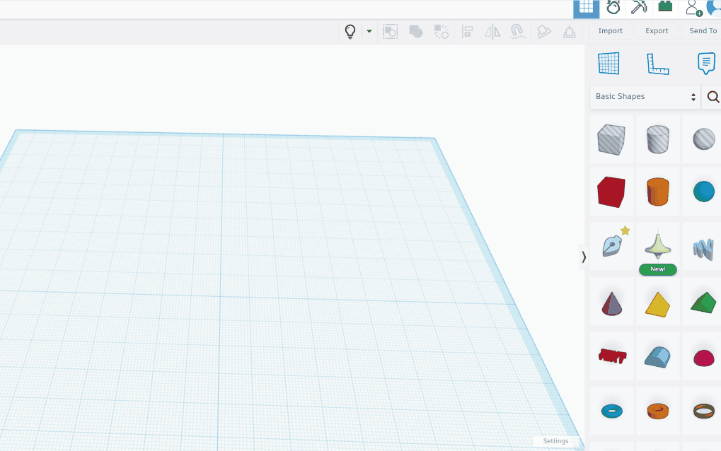Image resolution: width=721 pixels, height=451 pixels.
Task: Select the red Box shape
Action: pyautogui.click(x=611, y=192)
